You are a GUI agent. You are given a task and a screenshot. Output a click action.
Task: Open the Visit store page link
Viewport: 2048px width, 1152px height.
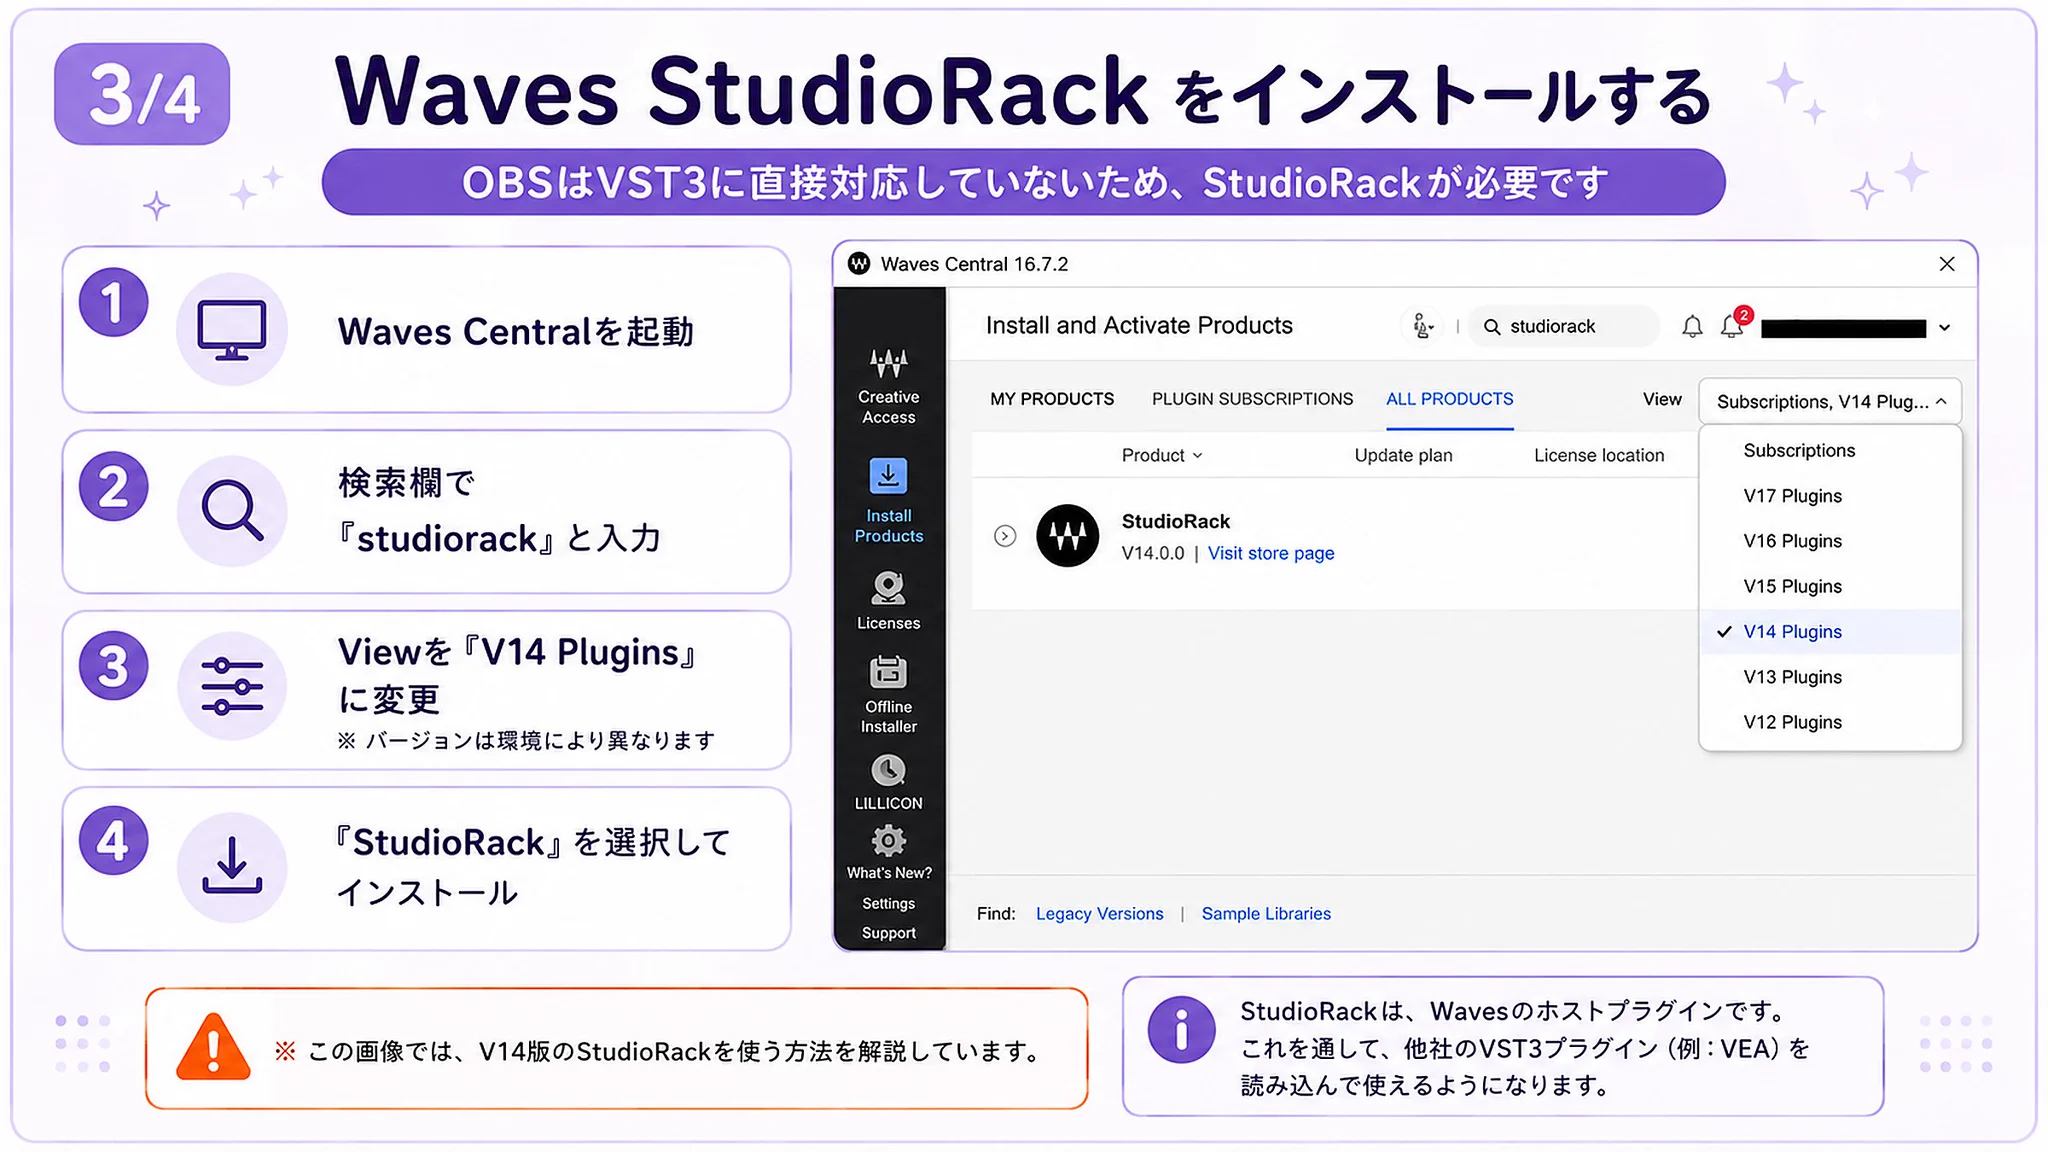(x=1270, y=553)
